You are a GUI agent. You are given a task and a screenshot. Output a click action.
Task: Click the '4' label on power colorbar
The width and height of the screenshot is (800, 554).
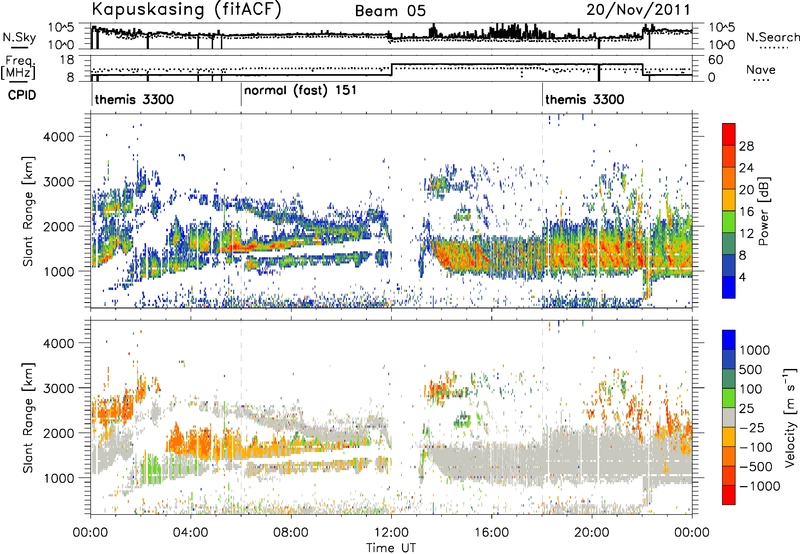(743, 278)
